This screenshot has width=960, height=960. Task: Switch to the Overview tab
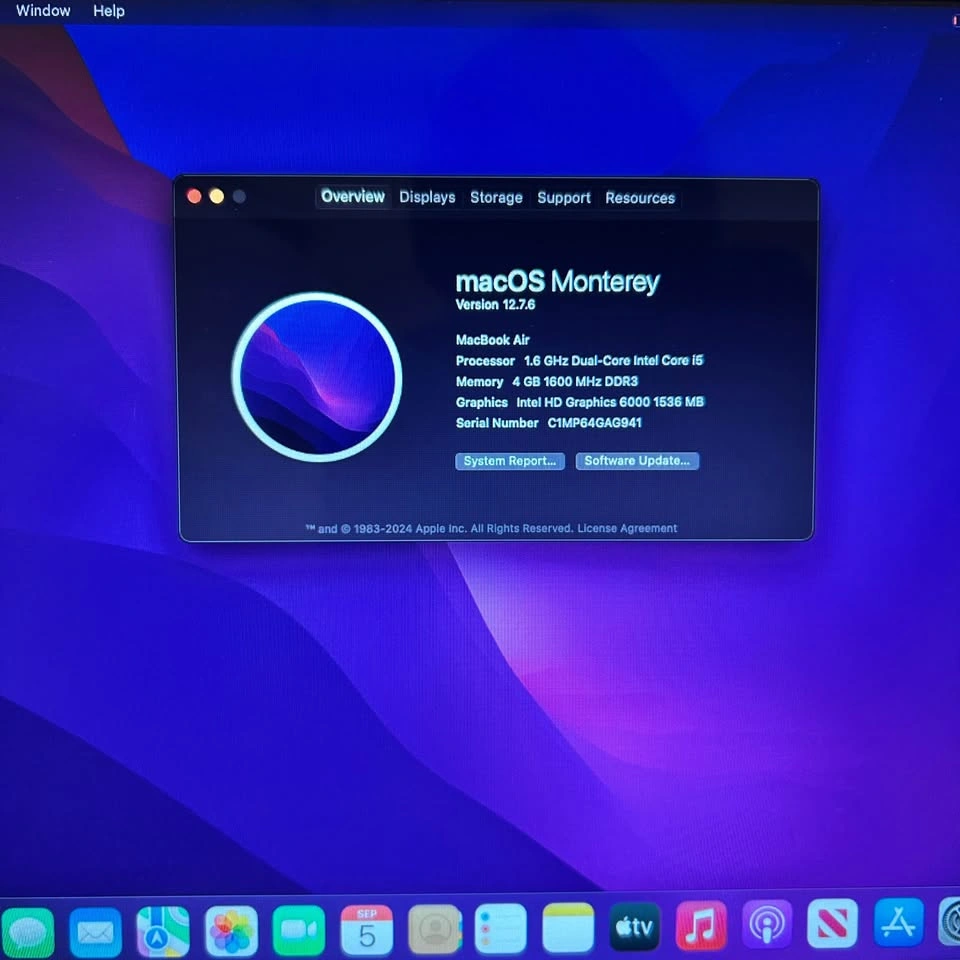coord(353,197)
